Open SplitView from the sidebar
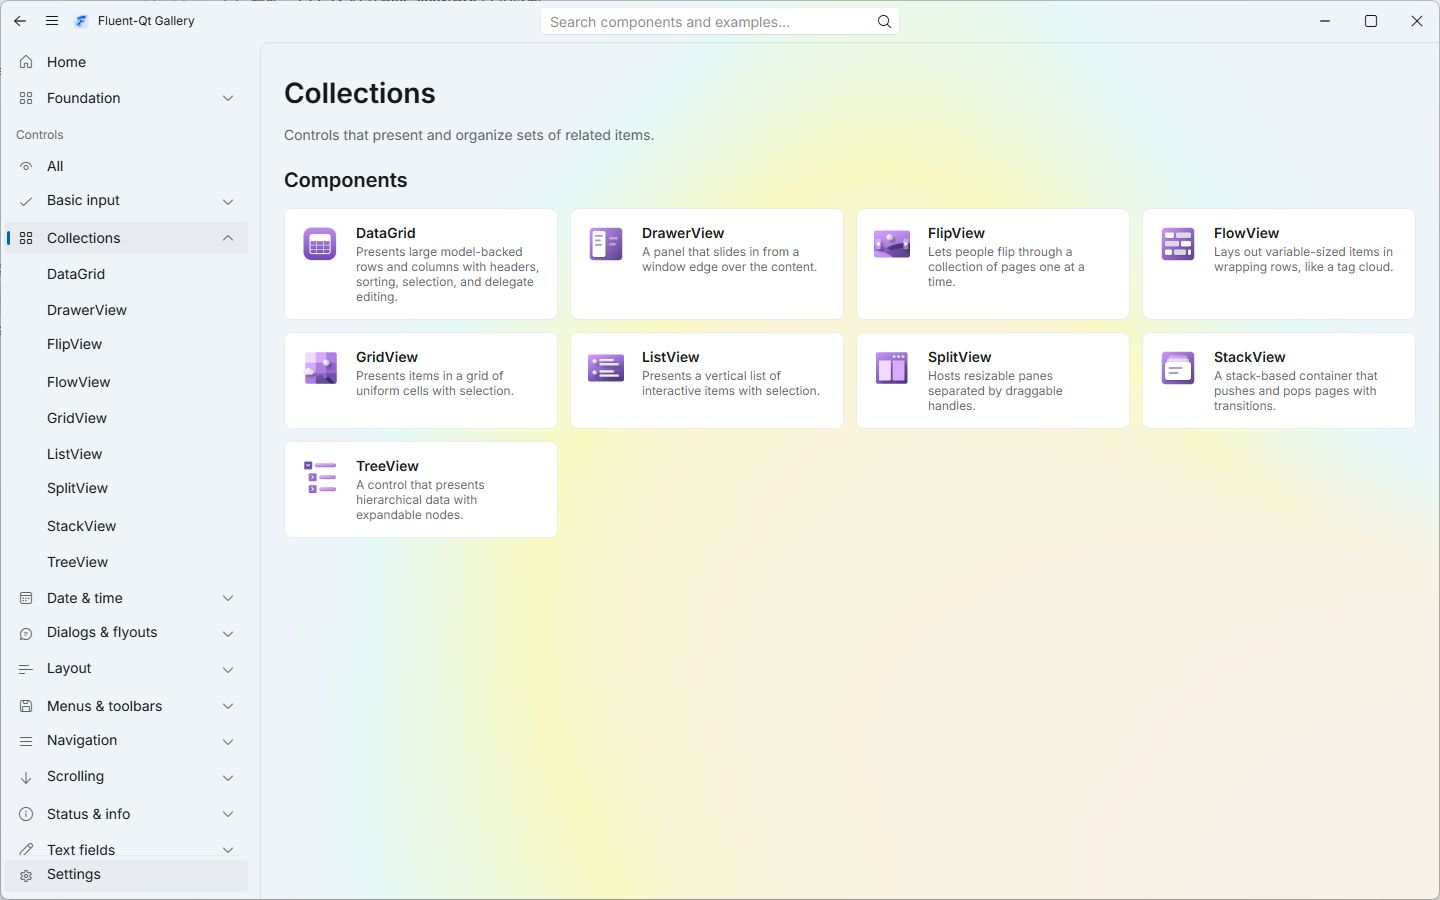The width and height of the screenshot is (1440, 900). pyautogui.click(x=126, y=488)
